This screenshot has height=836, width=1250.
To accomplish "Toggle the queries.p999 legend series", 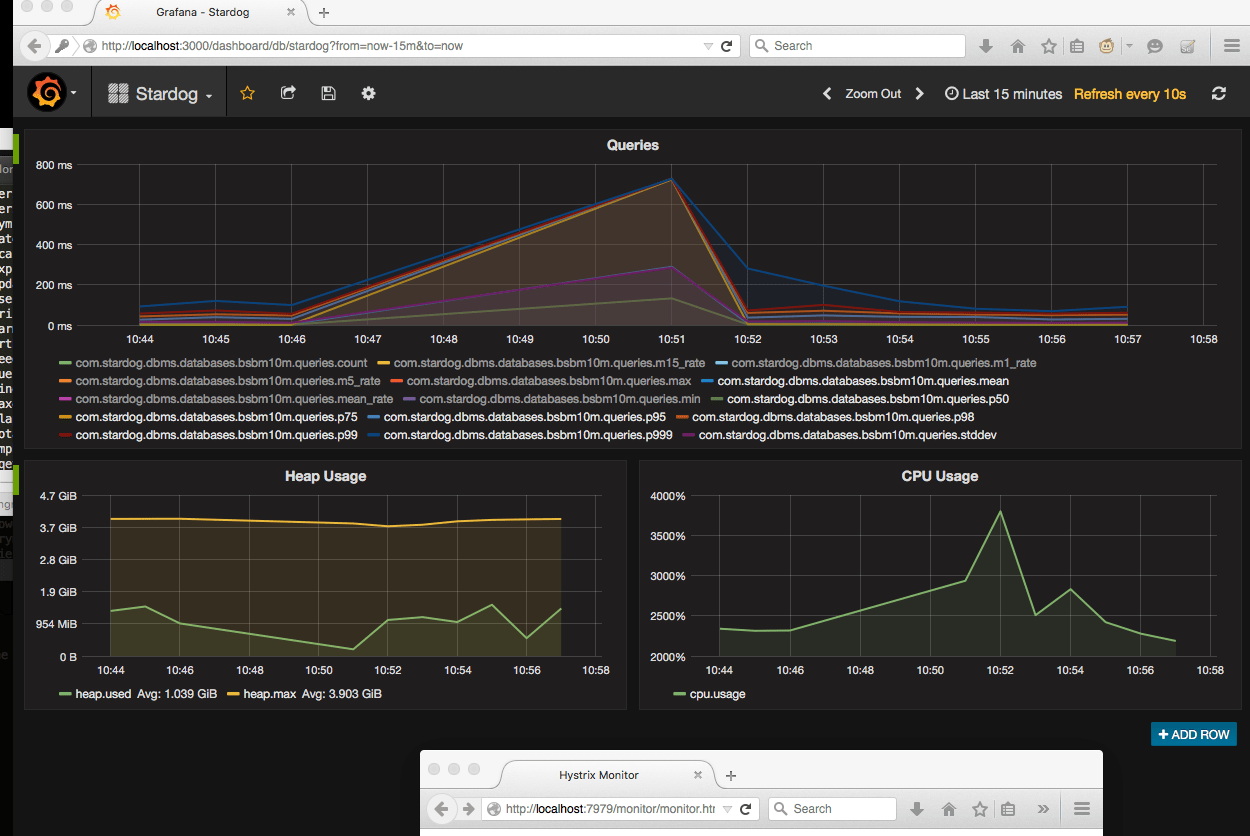I will tap(528, 435).
